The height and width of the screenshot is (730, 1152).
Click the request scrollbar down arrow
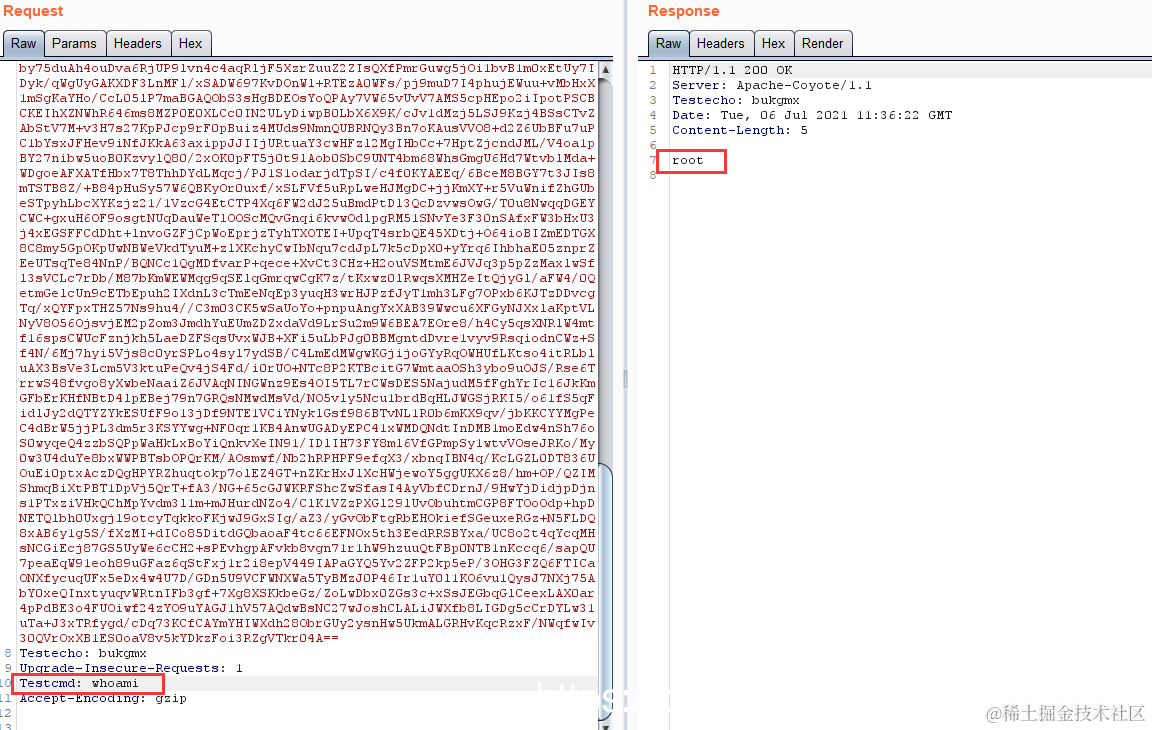point(605,726)
